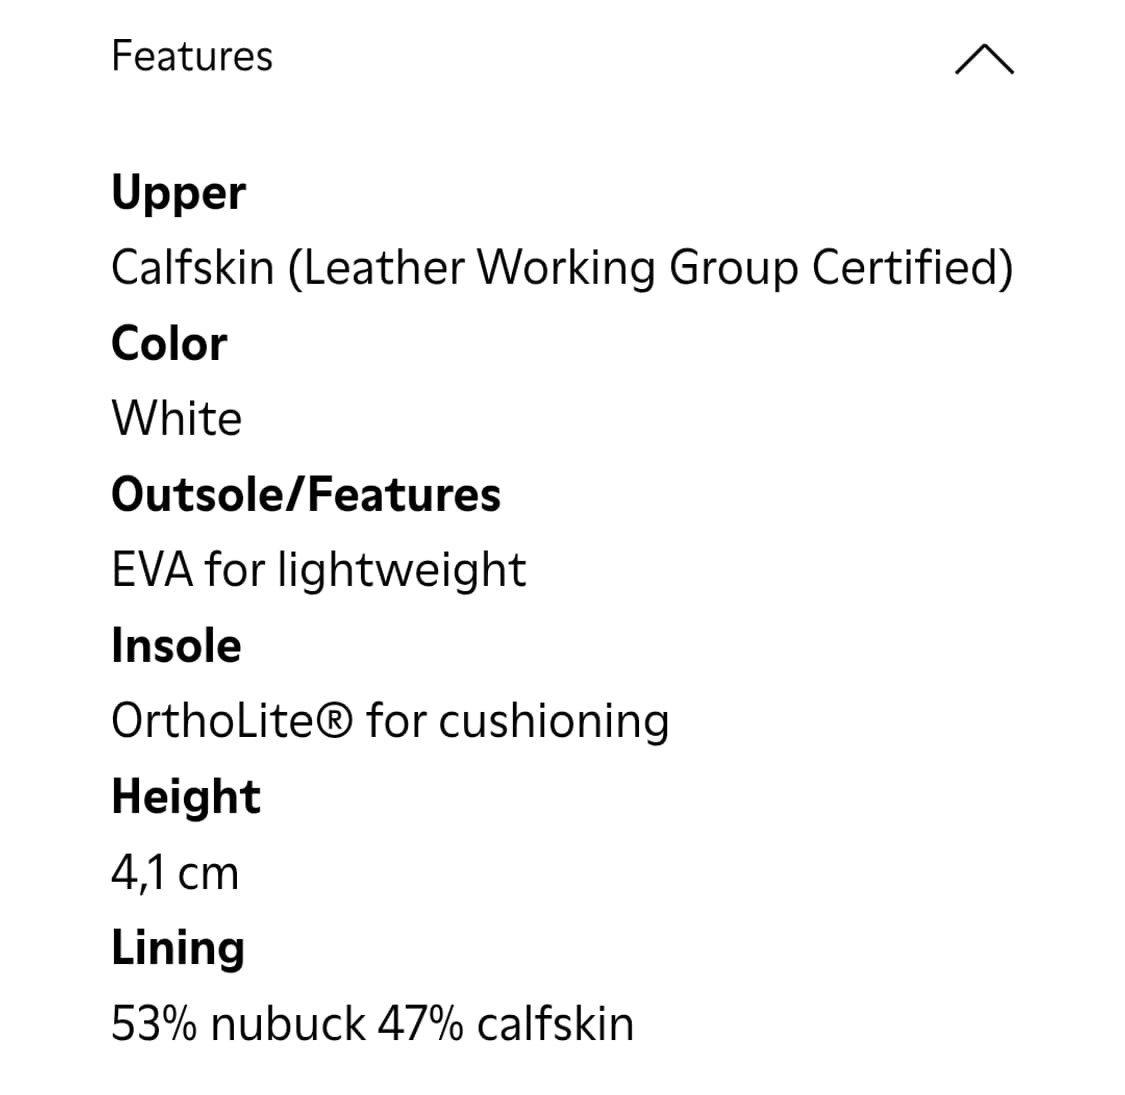Select the Insole heading

(176, 646)
